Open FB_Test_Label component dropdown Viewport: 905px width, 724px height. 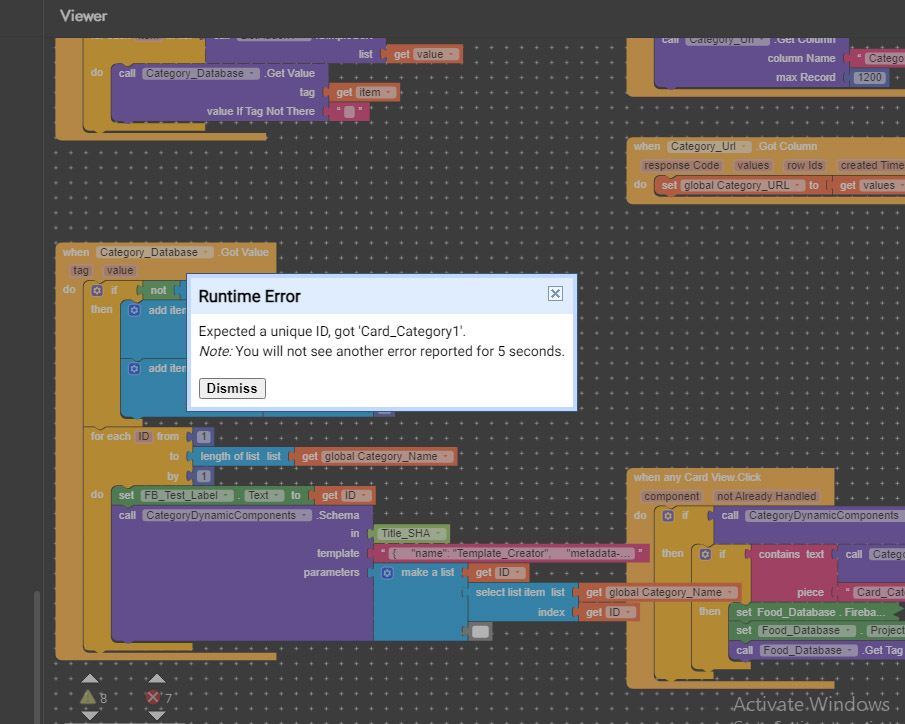point(226,495)
